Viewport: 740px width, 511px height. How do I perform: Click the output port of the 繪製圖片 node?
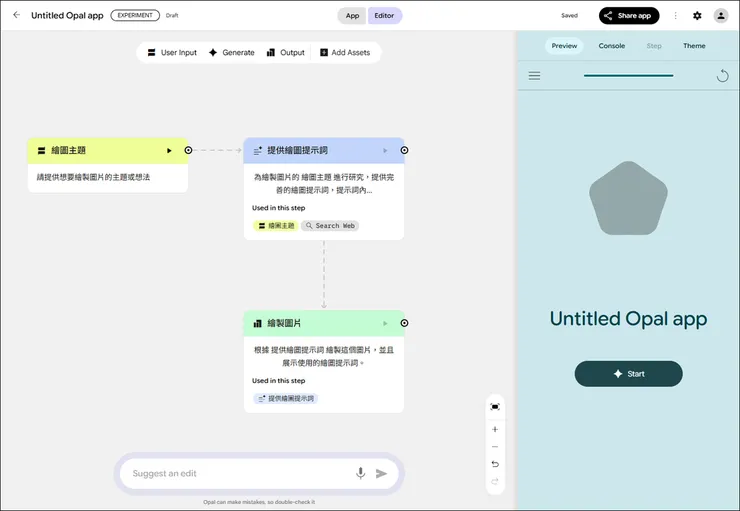[x=404, y=323]
